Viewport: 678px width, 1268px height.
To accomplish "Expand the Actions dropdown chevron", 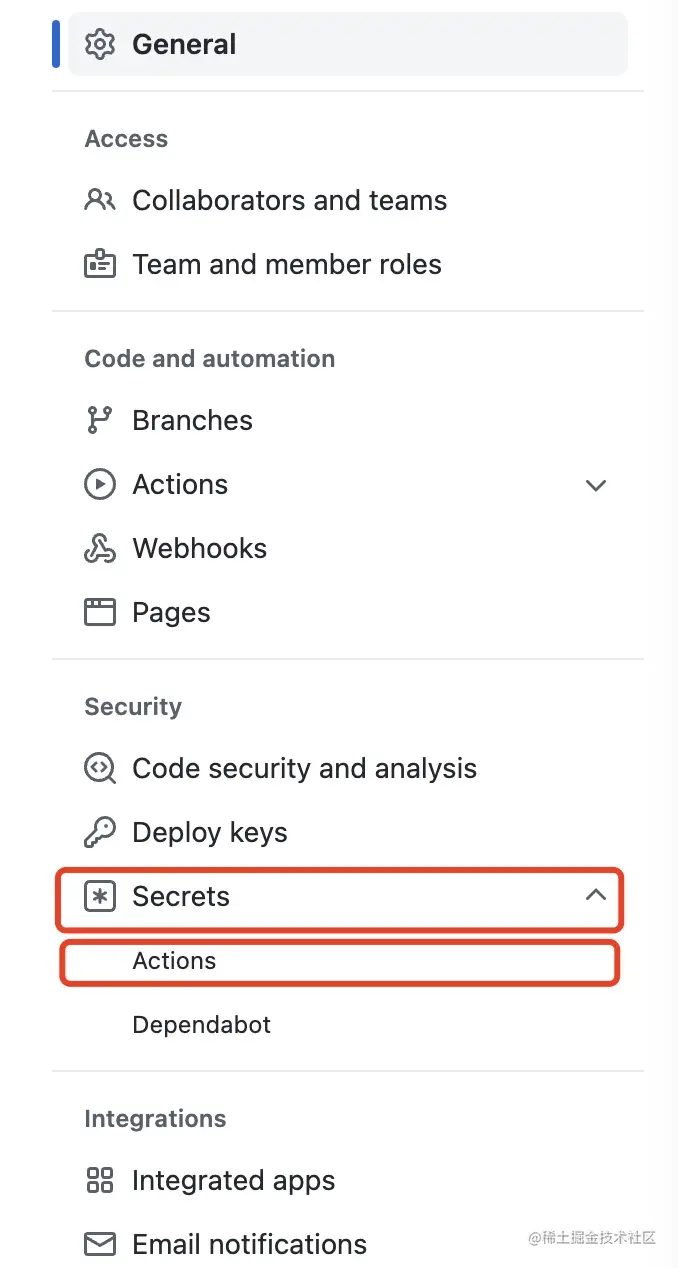I will tap(596, 485).
